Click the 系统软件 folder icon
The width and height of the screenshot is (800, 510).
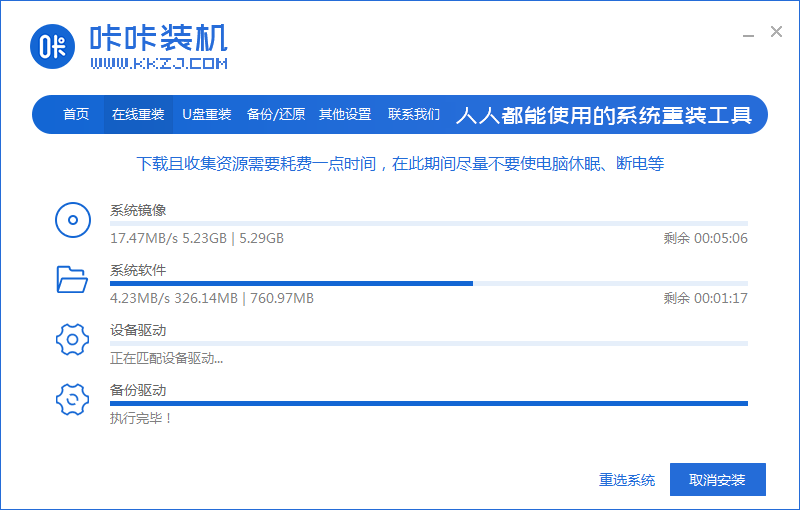click(x=73, y=280)
